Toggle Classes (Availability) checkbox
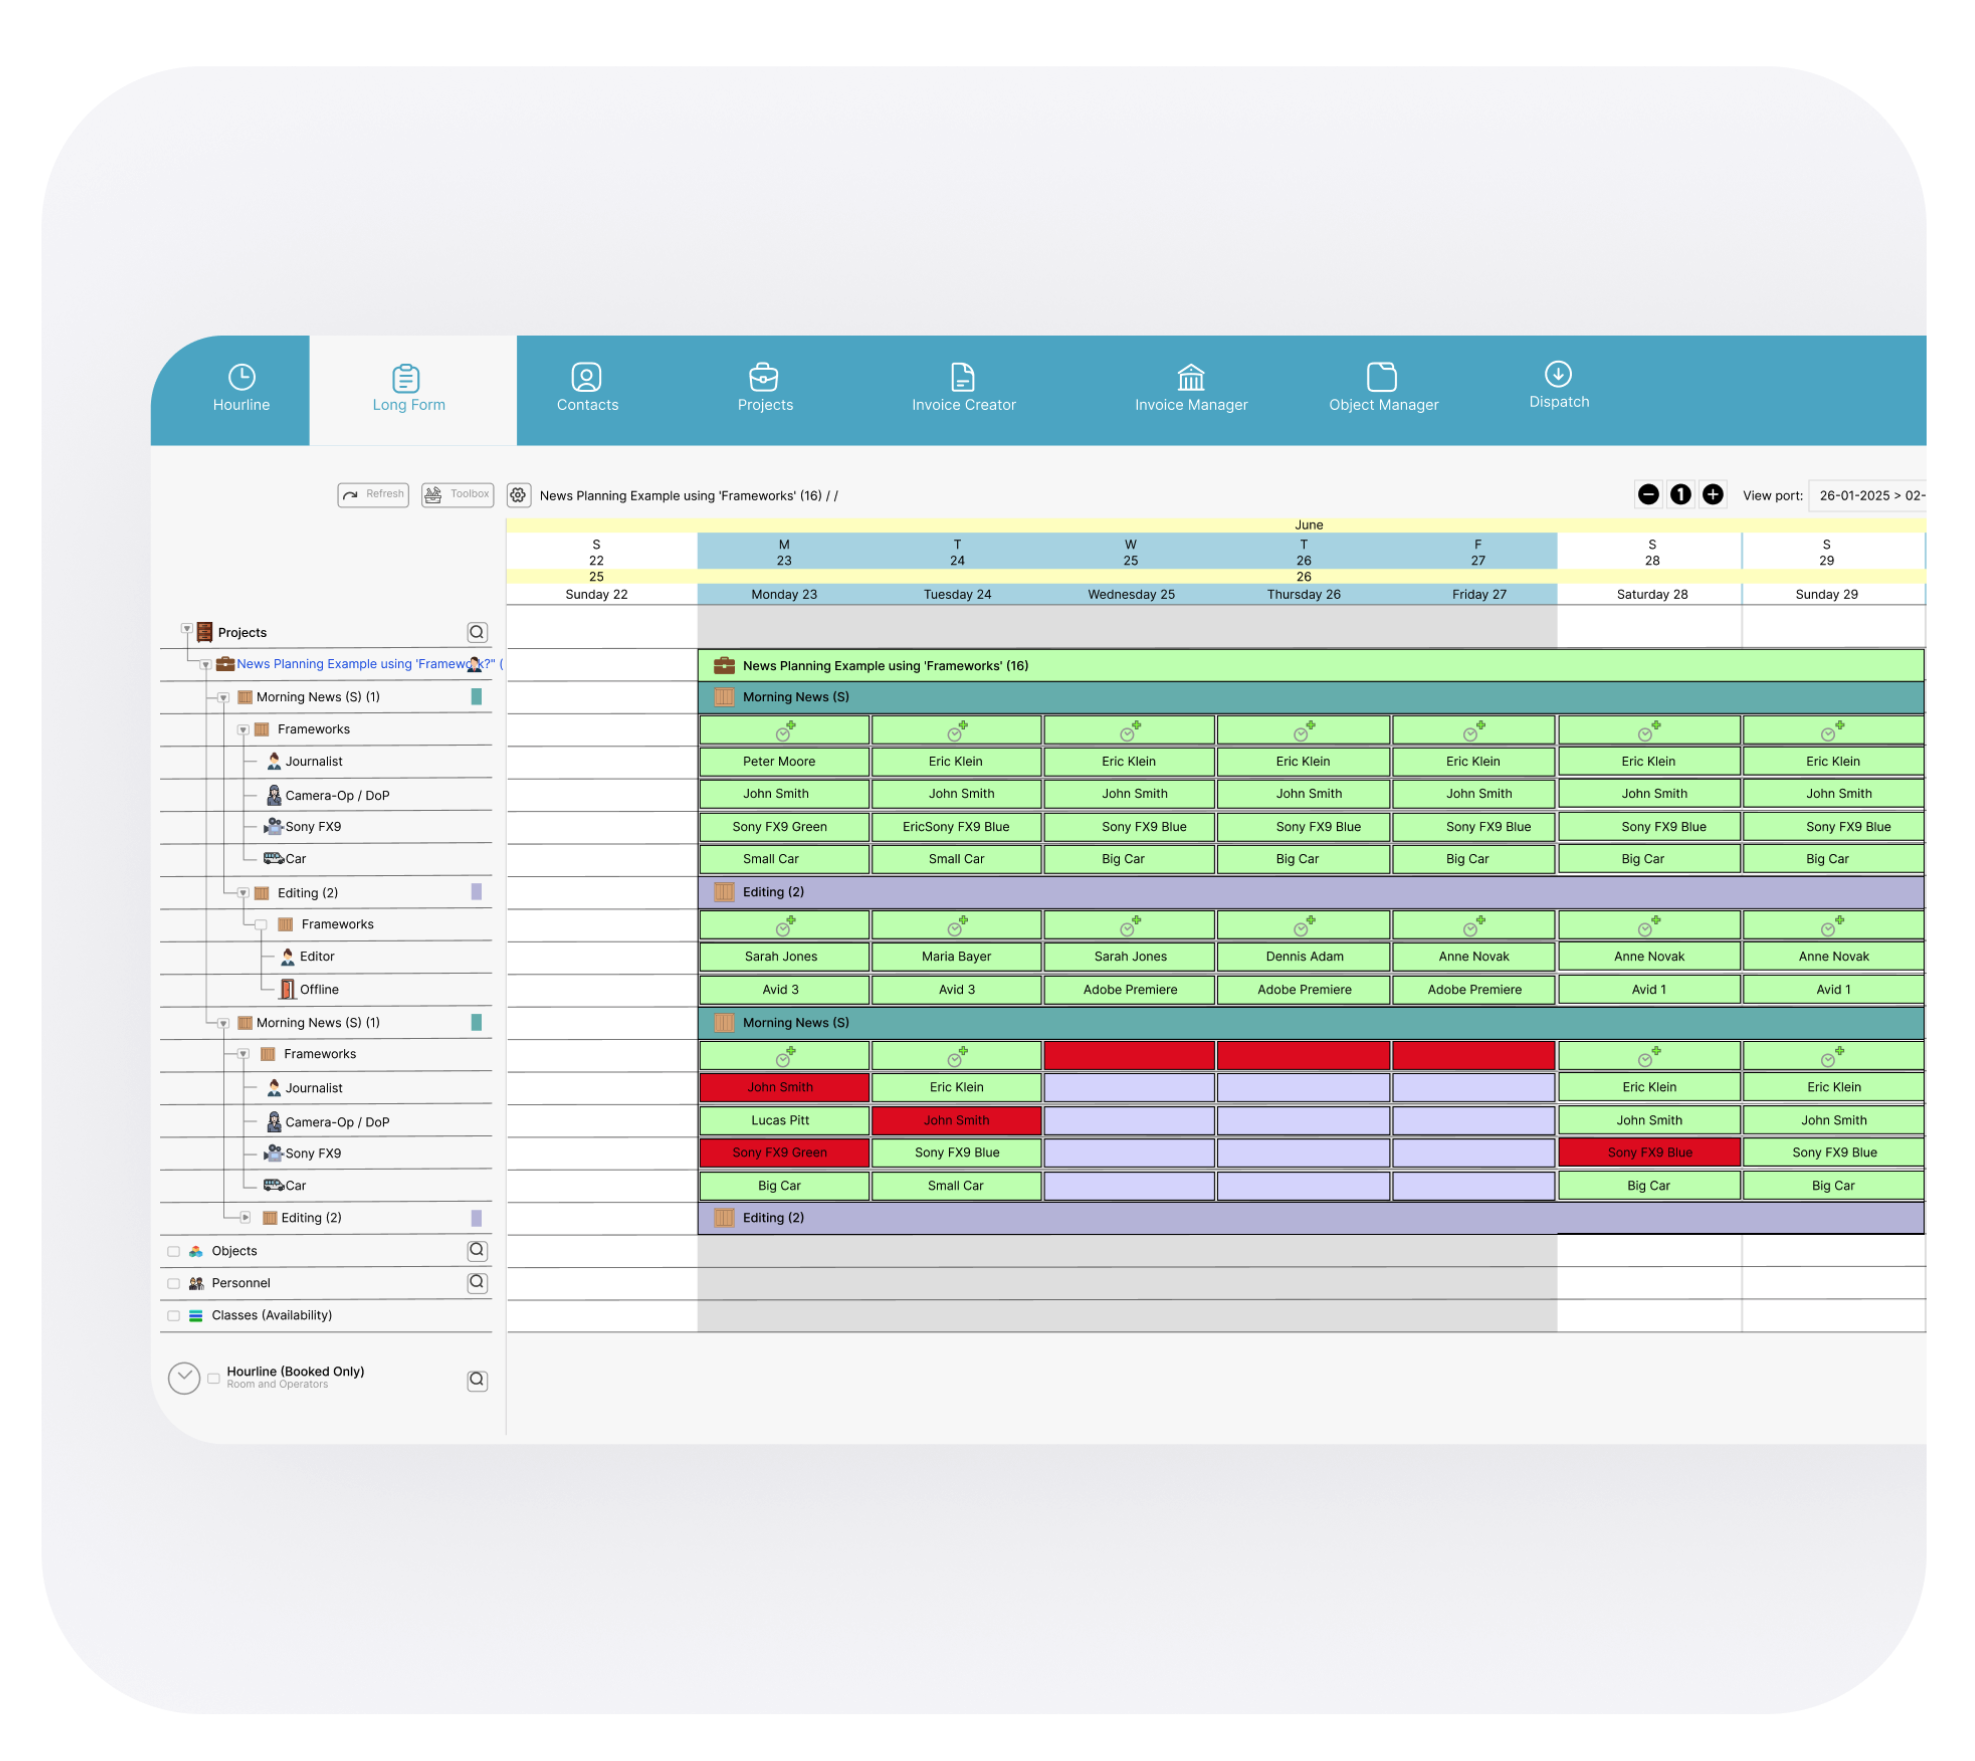The height and width of the screenshot is (1761, 1975). point(174,1316)
